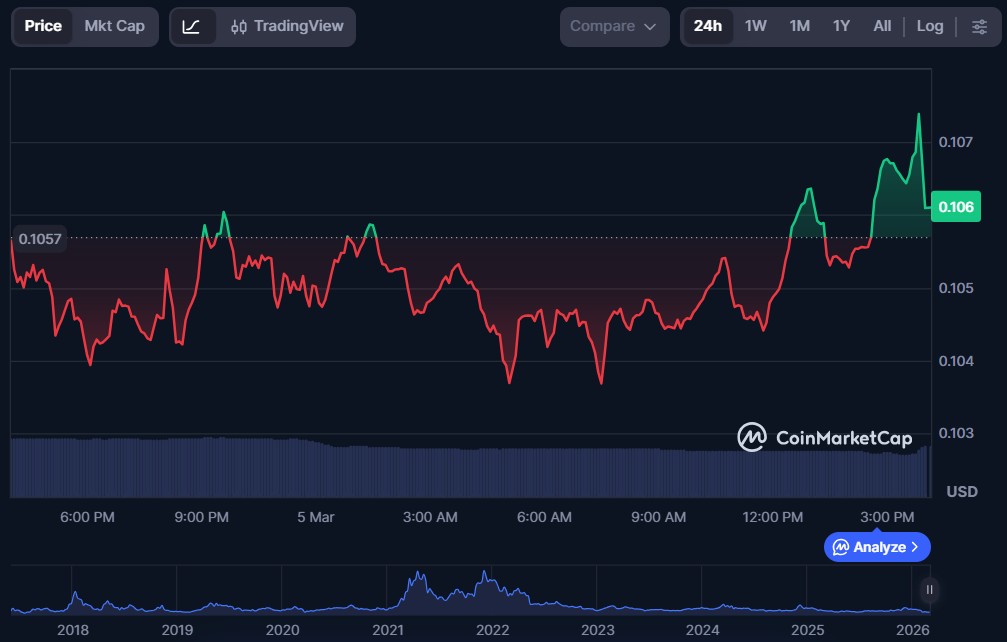Switch to TradingView candlestick chart
Screen dimensions: 1007x642
tap(286, 27)
